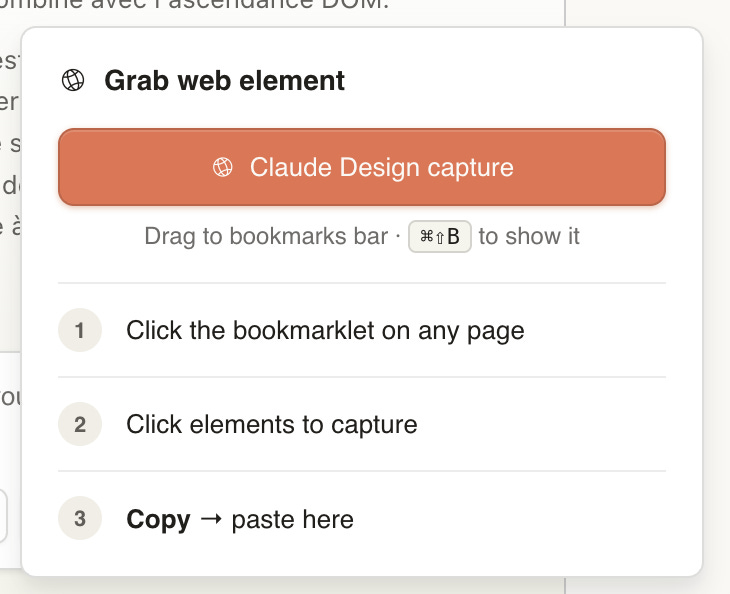Viewport: 730px width, 594px height.
Task: Click the step 1 number circle
Action: point(80,330)
